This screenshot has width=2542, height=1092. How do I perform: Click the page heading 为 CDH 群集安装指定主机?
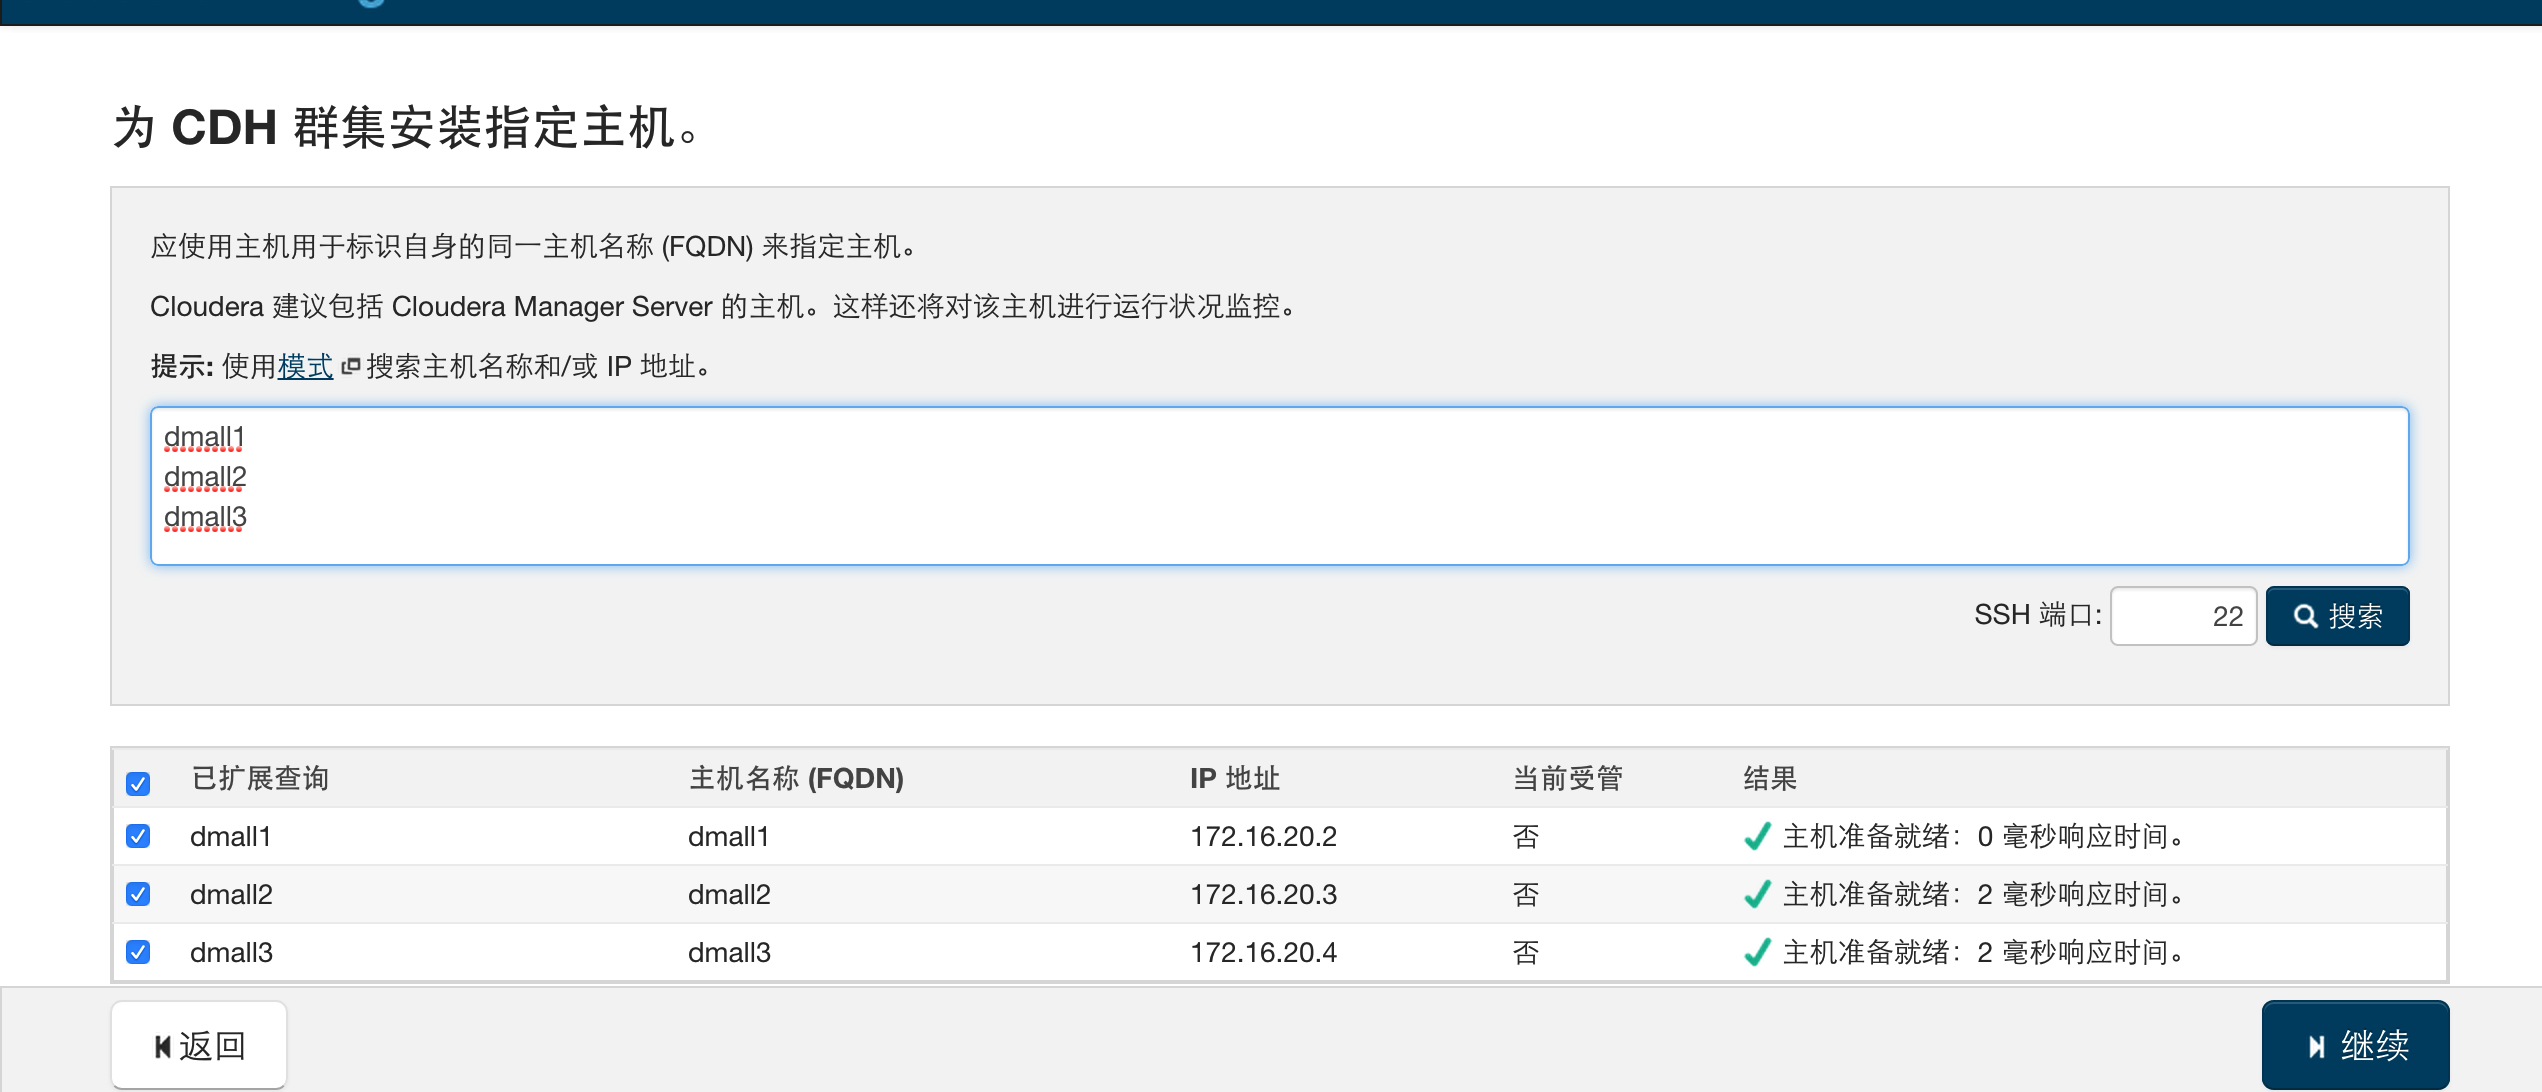(x=406, y=128)
